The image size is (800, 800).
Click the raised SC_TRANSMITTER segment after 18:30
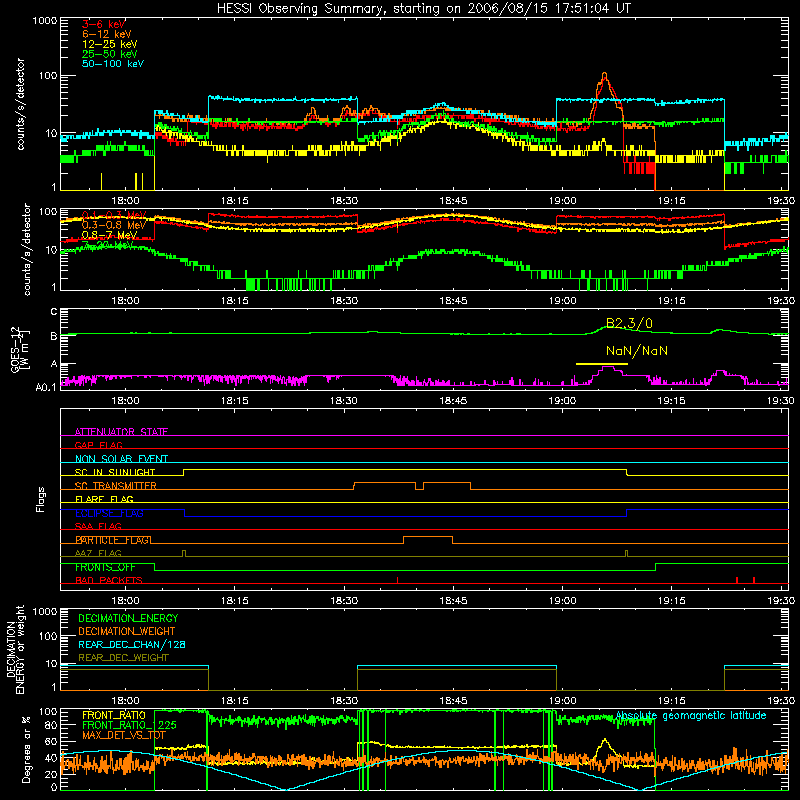(x=385, y=483)
